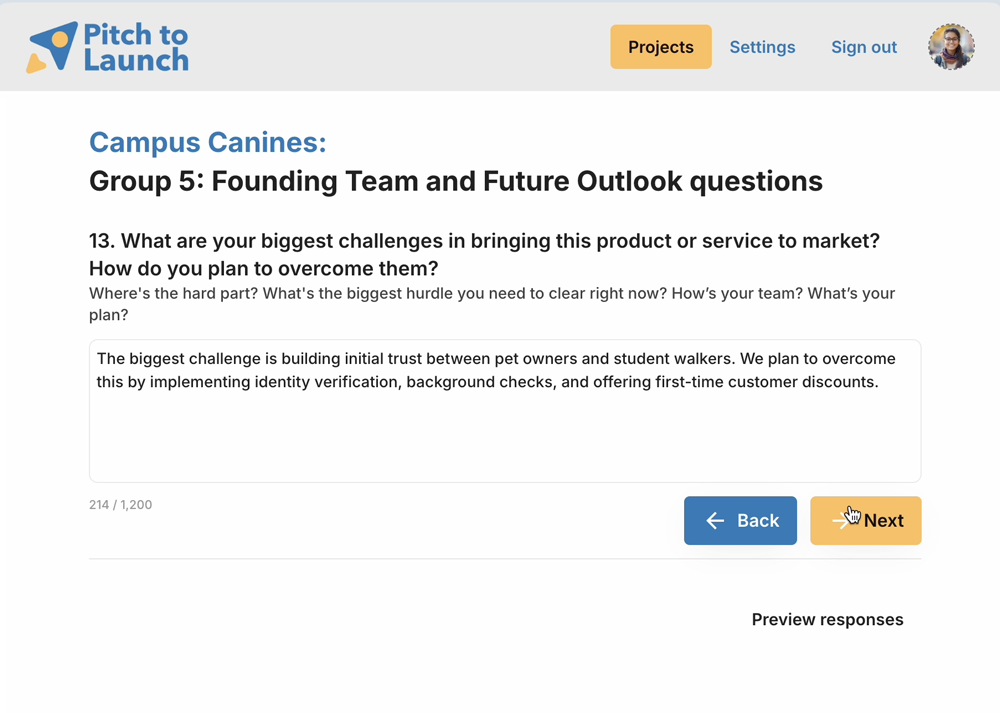Screen dimensions: 1000x713
Task: Open Preview responses
Action: point(827,620)
